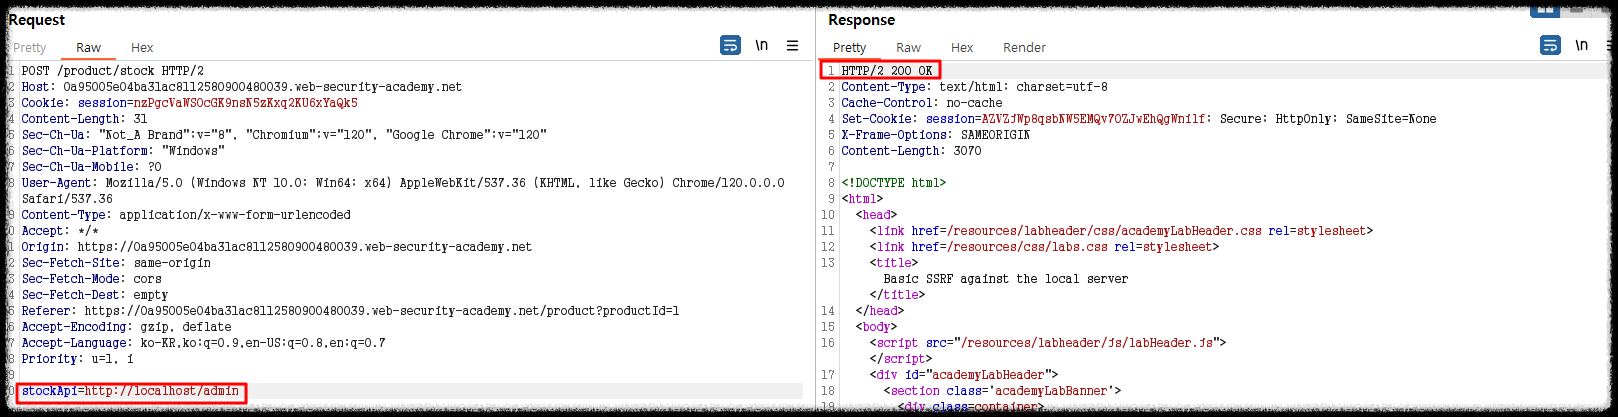Select the Cookie session header line
1618x417 pixels.
click(190, 103)
